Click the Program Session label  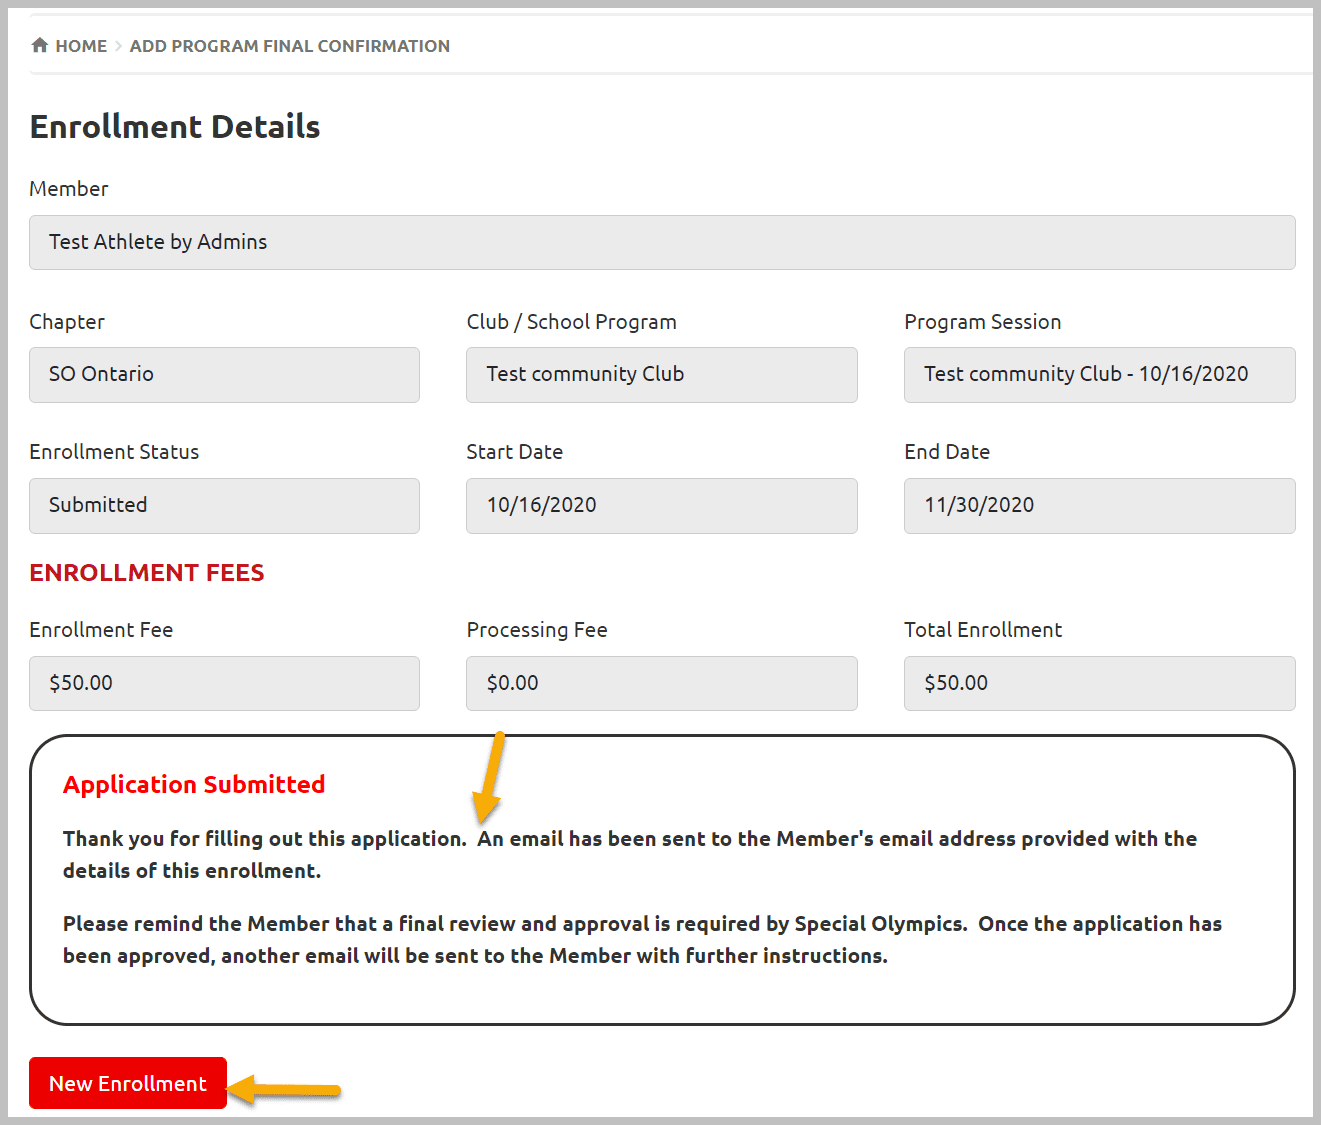[983, 322]
